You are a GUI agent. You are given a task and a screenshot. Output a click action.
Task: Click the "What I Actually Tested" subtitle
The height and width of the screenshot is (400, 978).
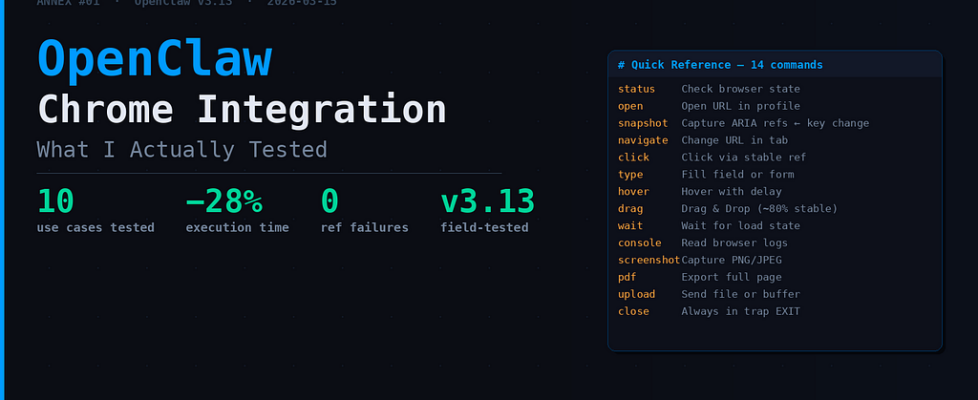click(x=182, y=150)
